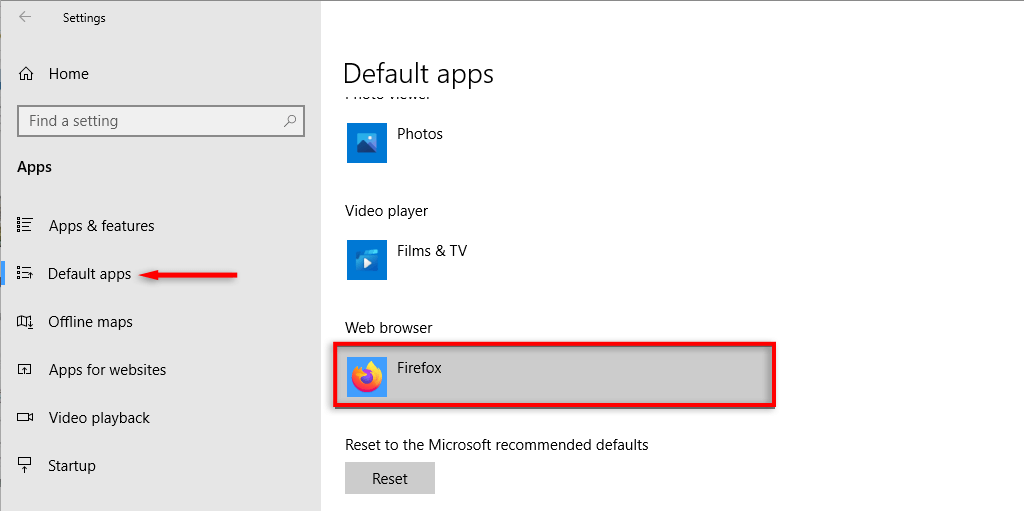Click the search magnifier icon

290,121
